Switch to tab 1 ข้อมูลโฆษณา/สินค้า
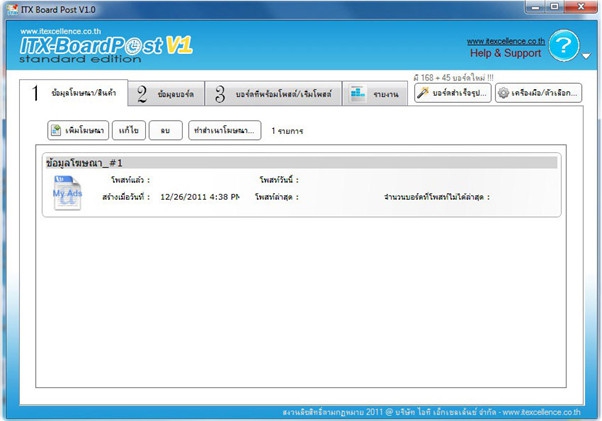This screenshot has height=421, width=602. click(73, 93)
